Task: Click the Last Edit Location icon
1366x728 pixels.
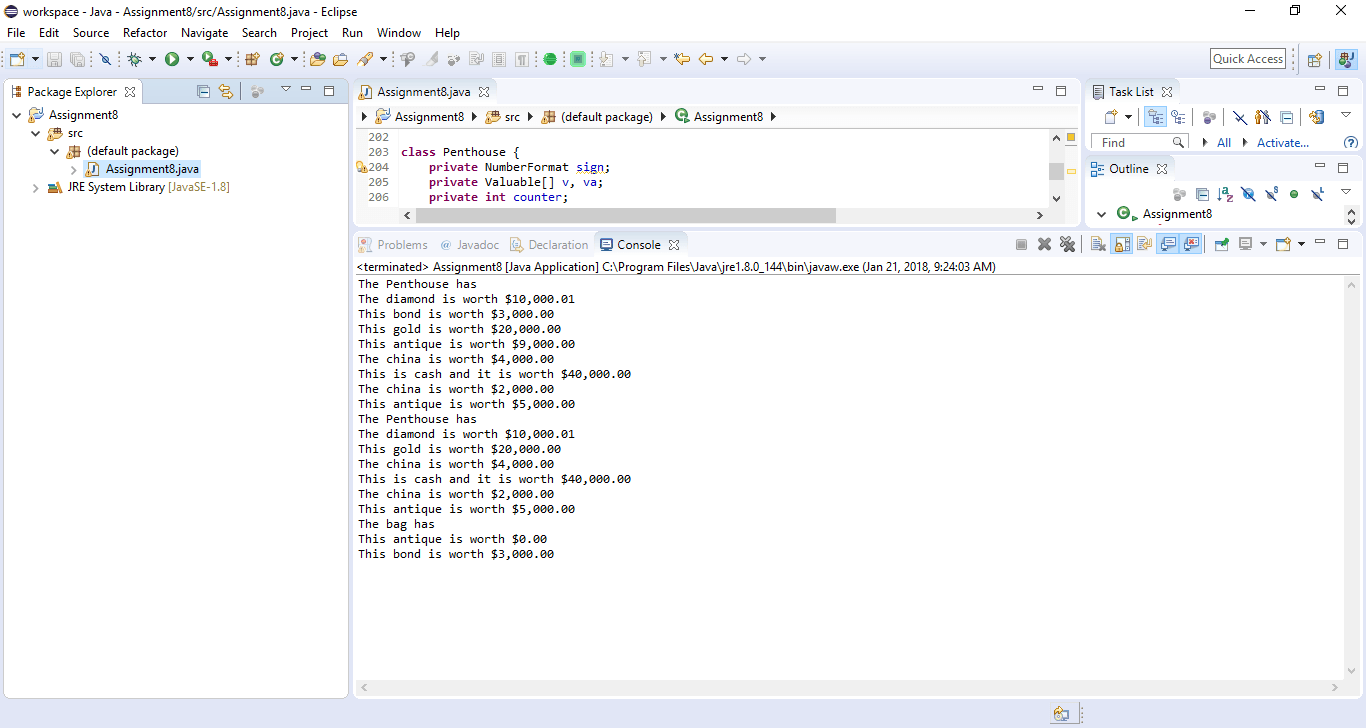Action: (x=682, y=59)
